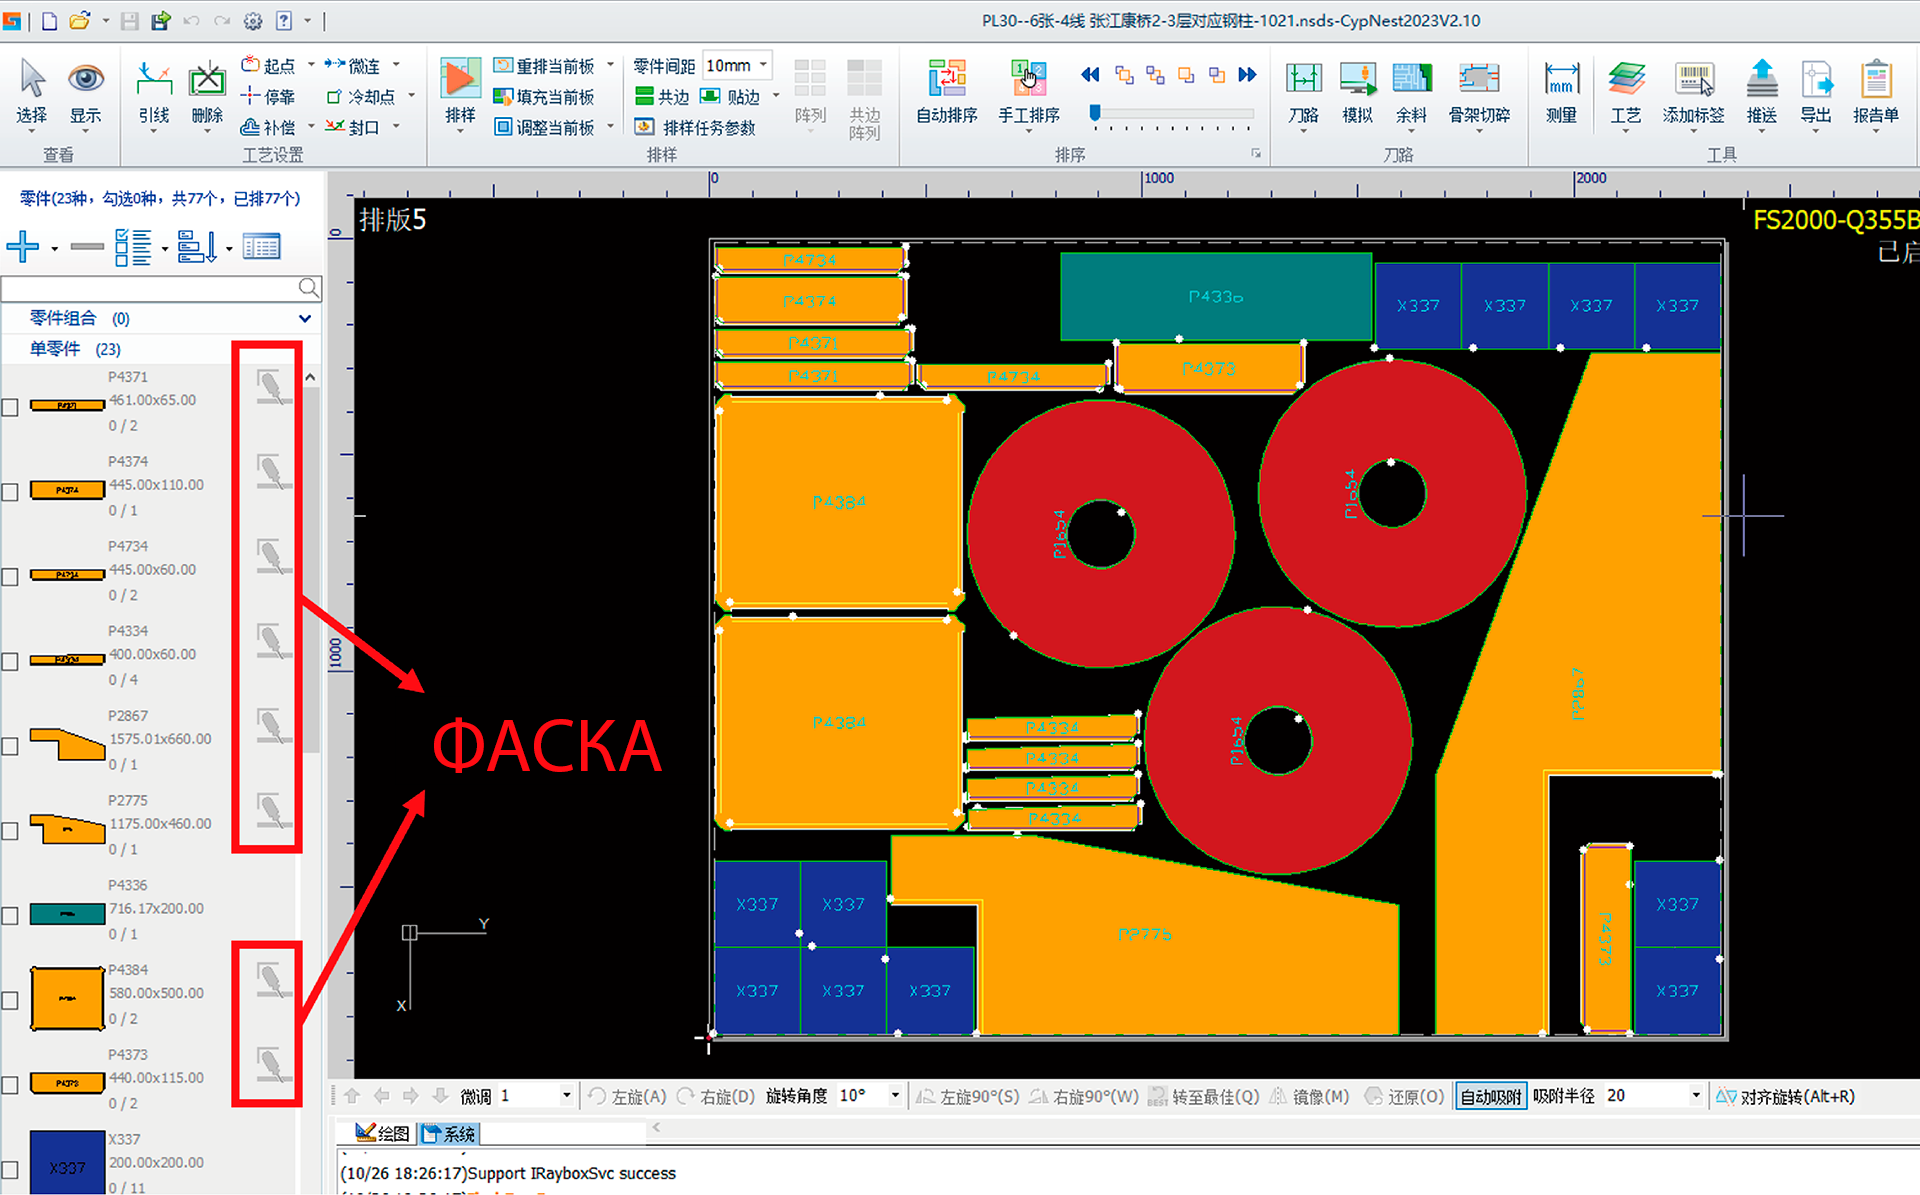Click the 添加标签 barcode label icon
This screenshot has width=1920, height=1195.
1693,79
